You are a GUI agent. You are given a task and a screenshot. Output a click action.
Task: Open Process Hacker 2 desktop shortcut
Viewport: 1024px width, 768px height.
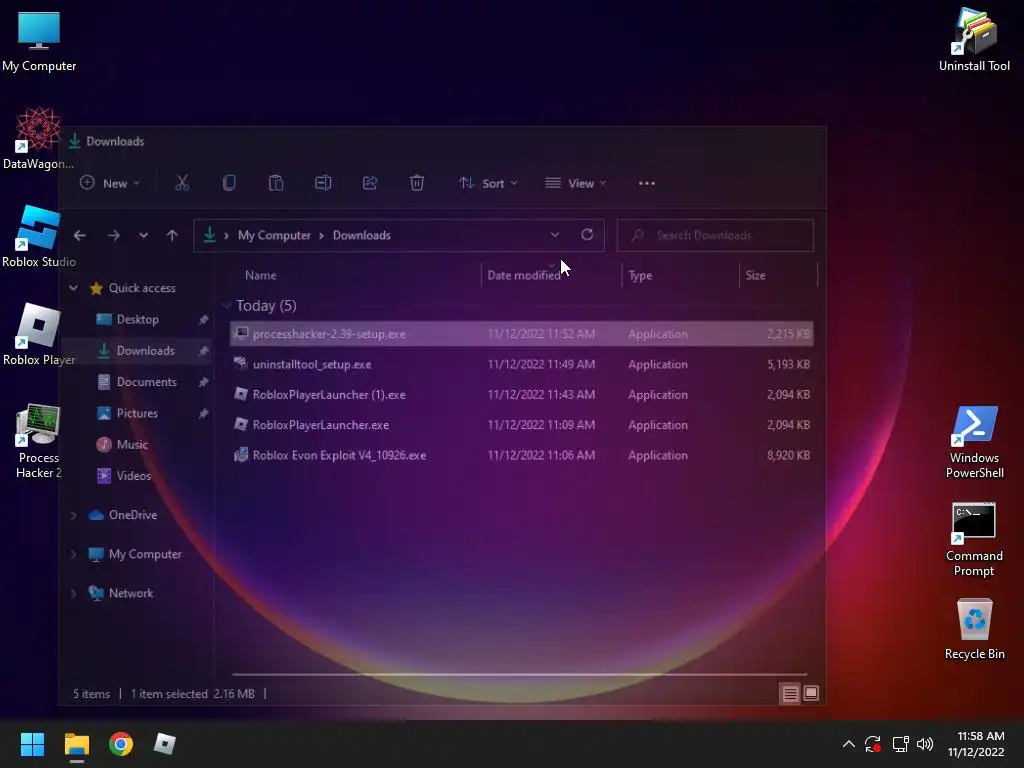click(x=39, y=441)
